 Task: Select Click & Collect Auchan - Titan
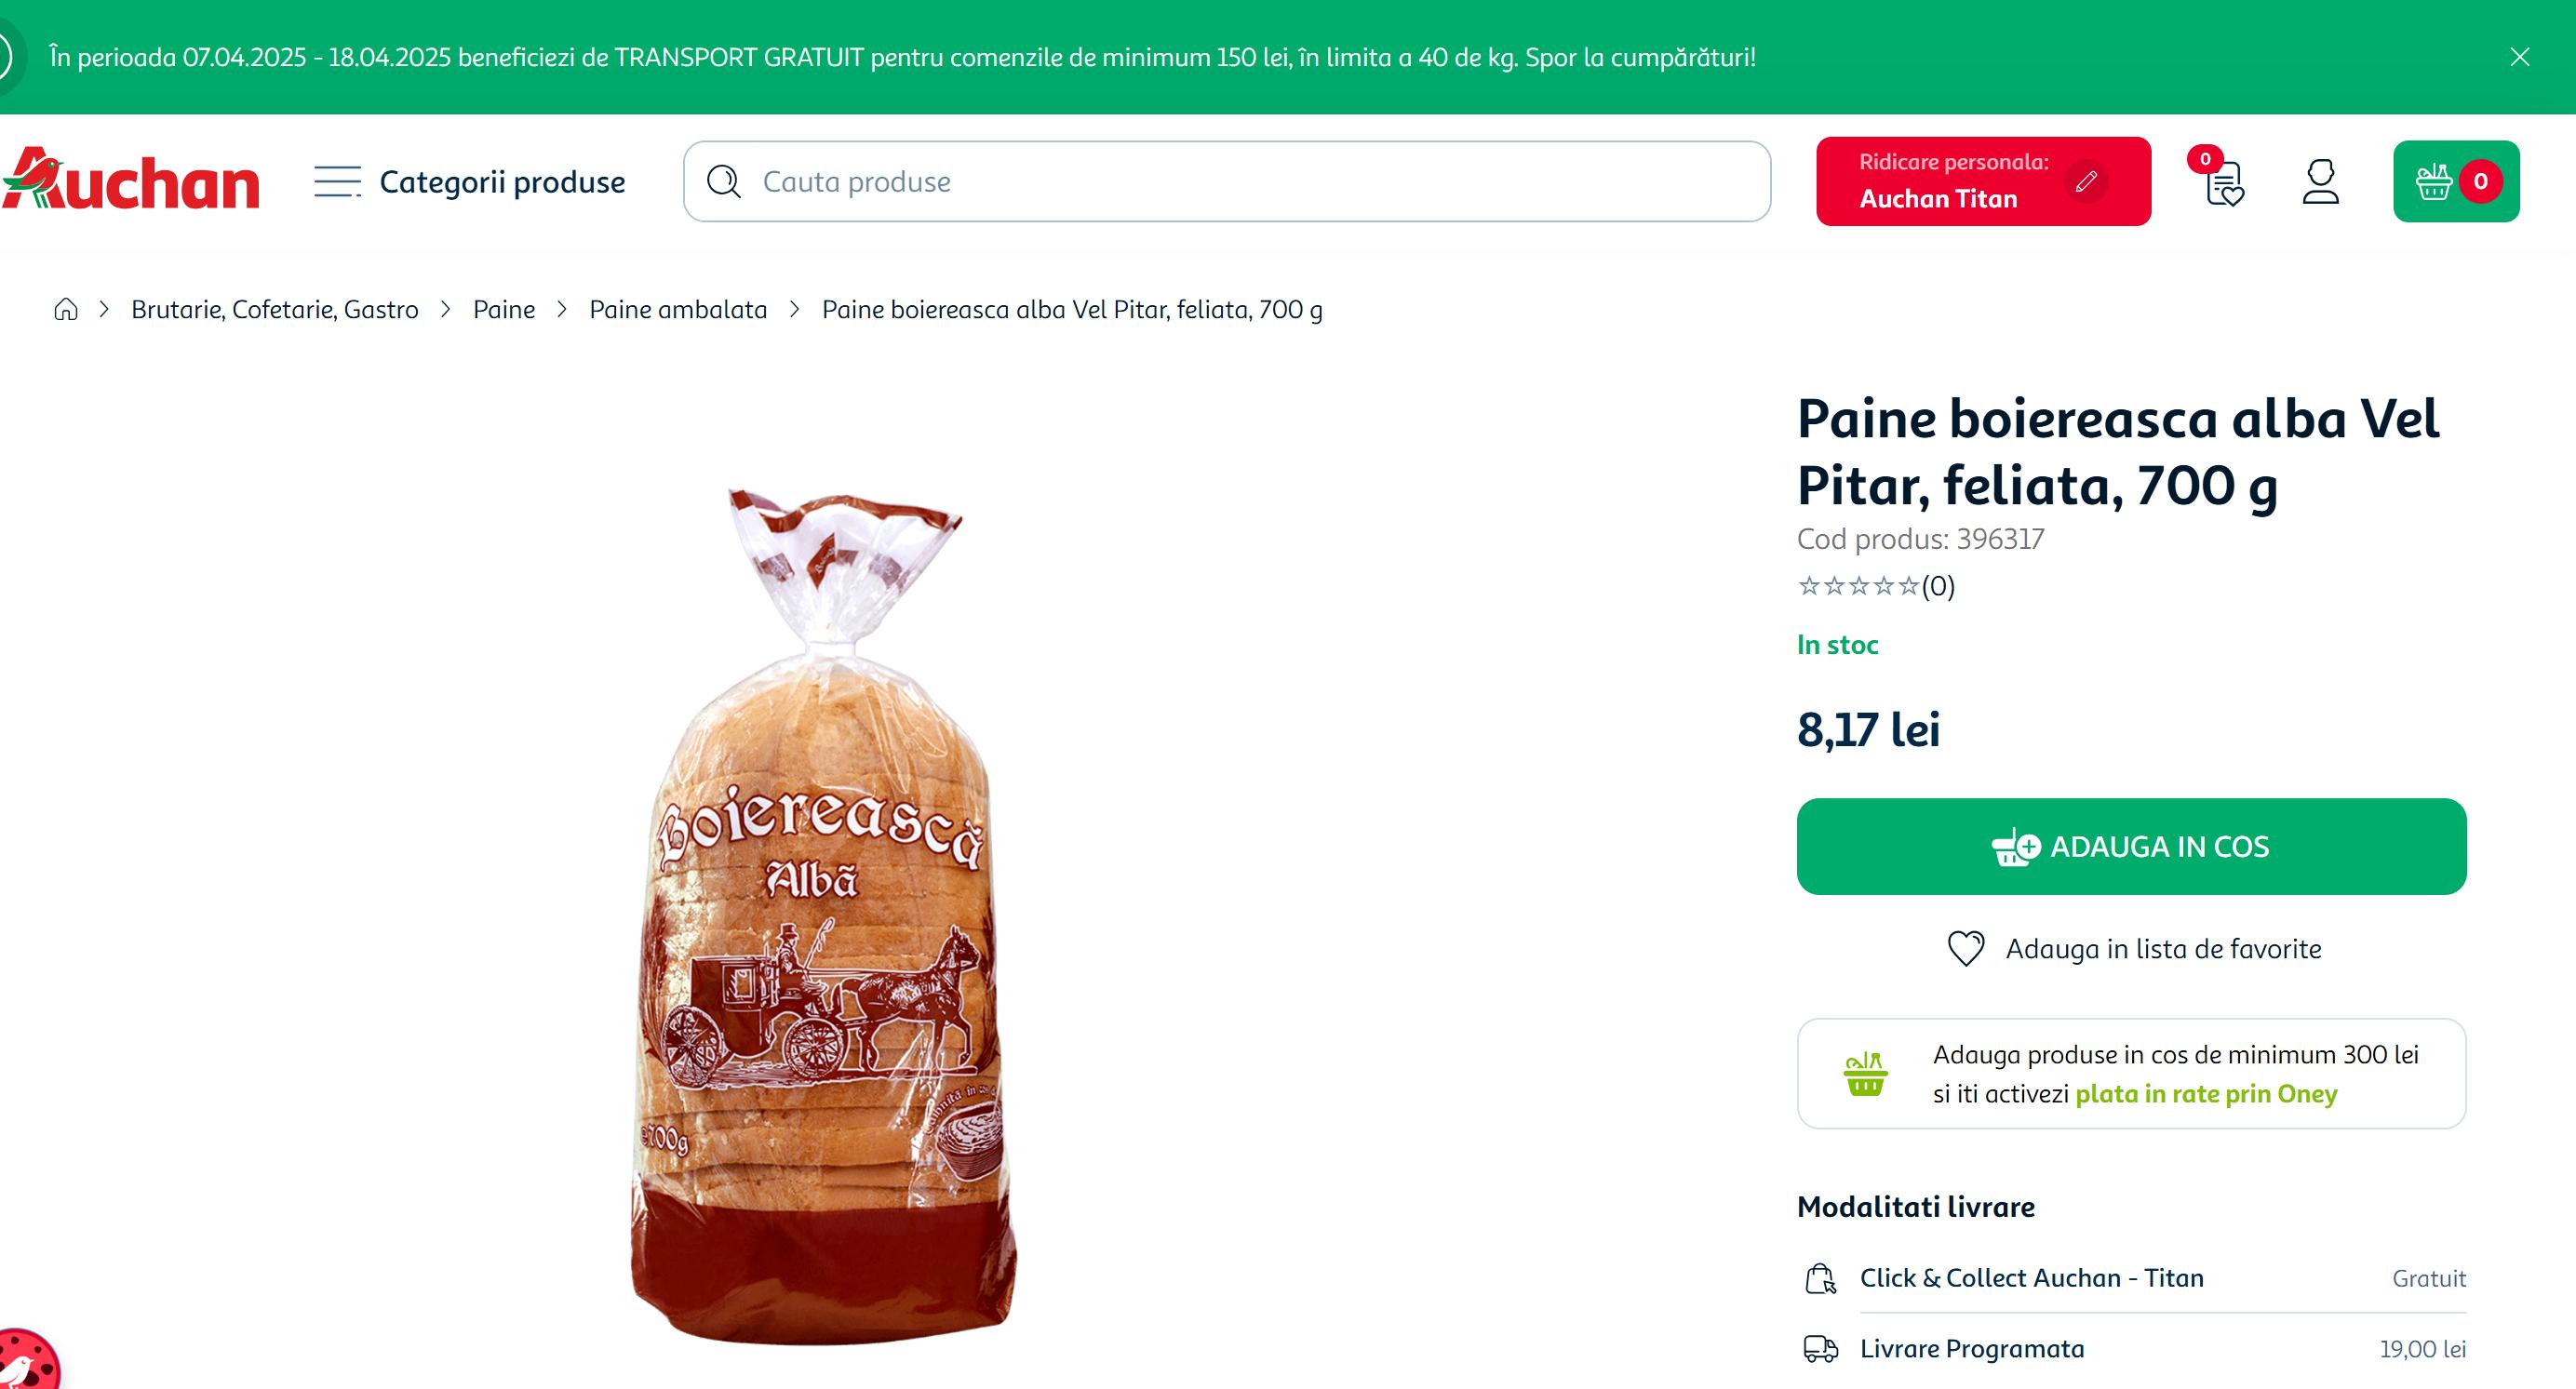(2031, 1278)
